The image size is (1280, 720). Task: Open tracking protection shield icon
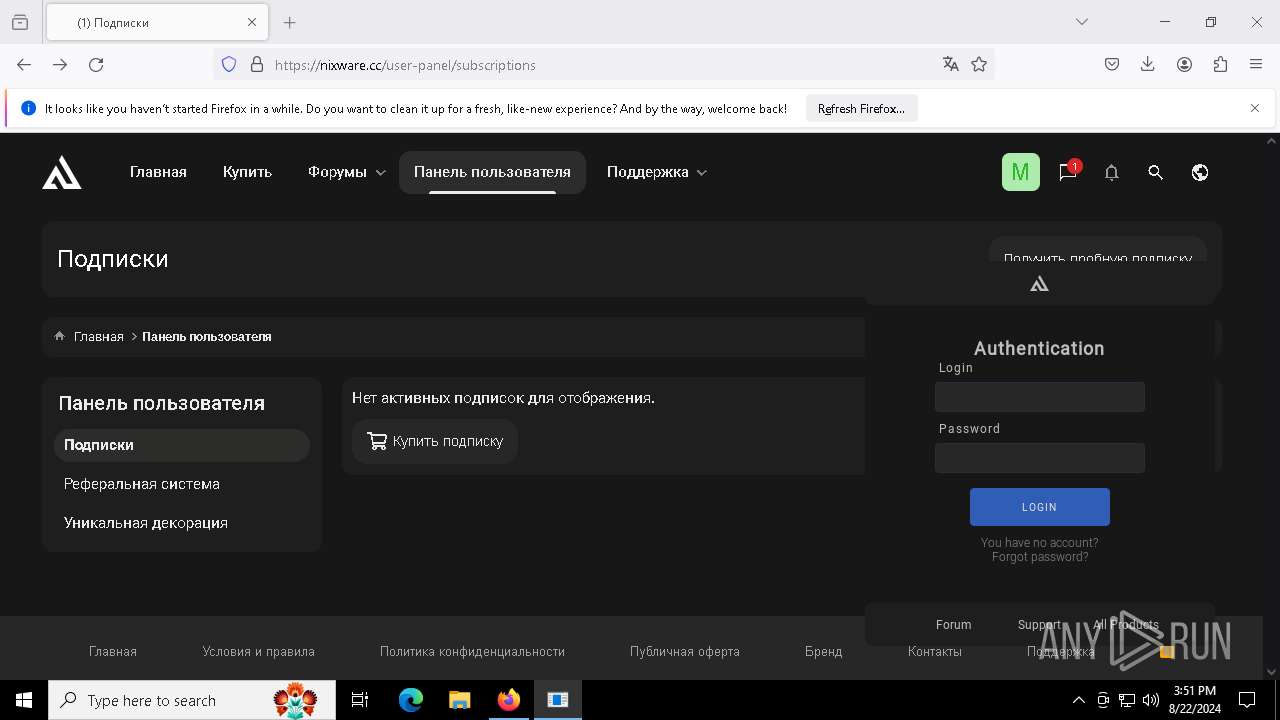[x=229, y=64]
